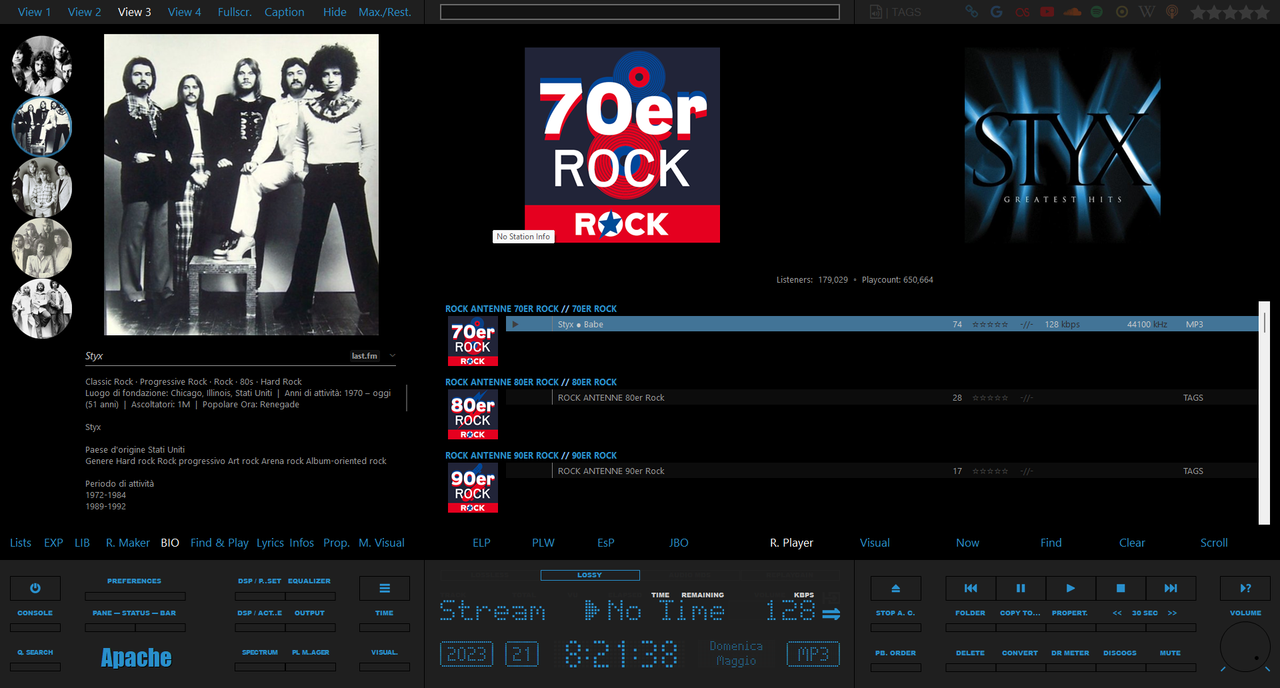The height and width of the screenshot is (688, 1280).
Task: Click the audio file TAGS icon
Action: coord(876,12)
